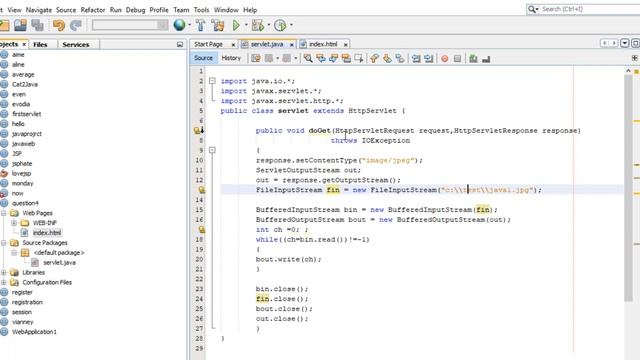Expand the Configuration Files node
Viewport: 640px width, 360px height.
pos(4,282)
